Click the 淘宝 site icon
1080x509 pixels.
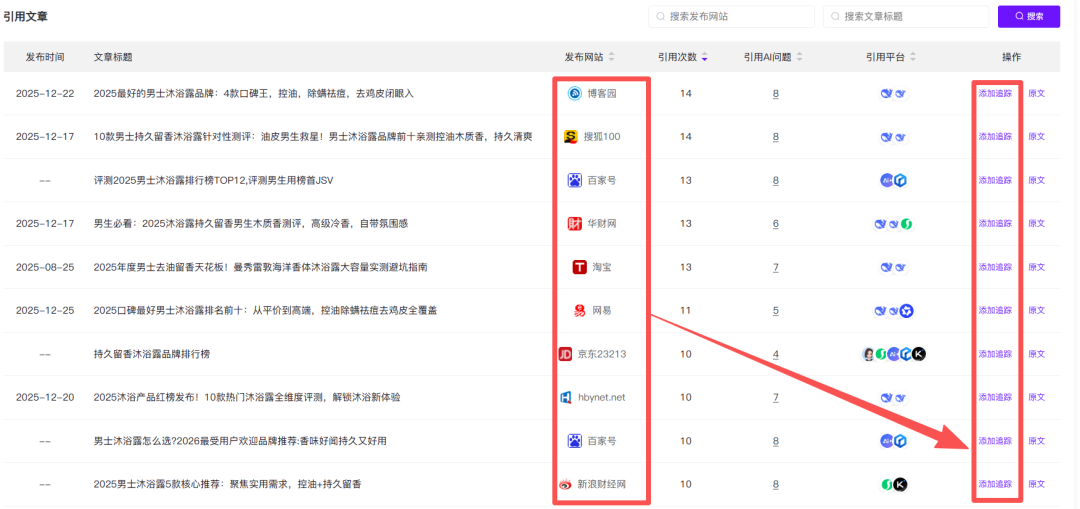579,267
